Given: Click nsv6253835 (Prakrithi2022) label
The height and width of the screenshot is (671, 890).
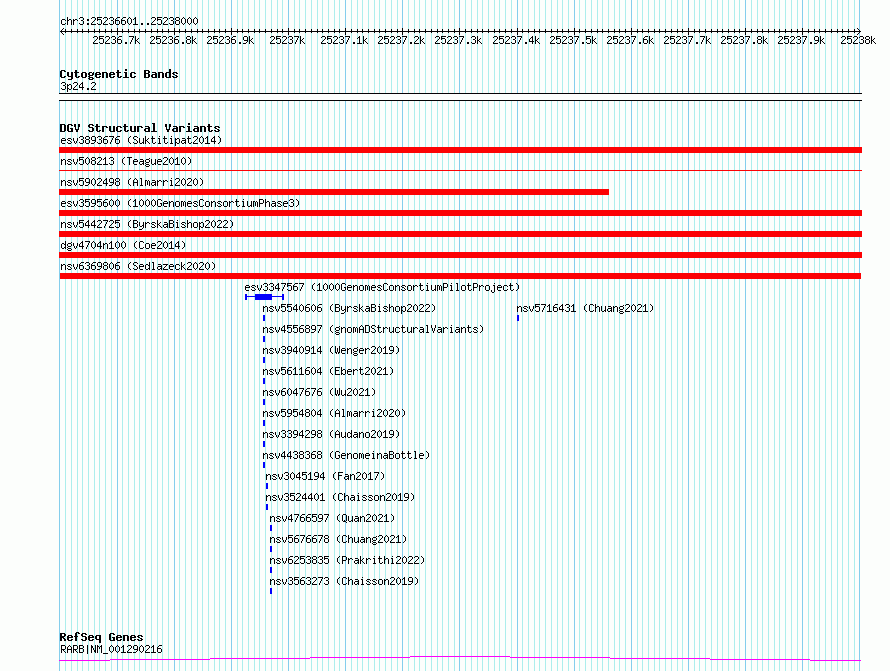Looking at the screenshot, I should click(347, 560).
